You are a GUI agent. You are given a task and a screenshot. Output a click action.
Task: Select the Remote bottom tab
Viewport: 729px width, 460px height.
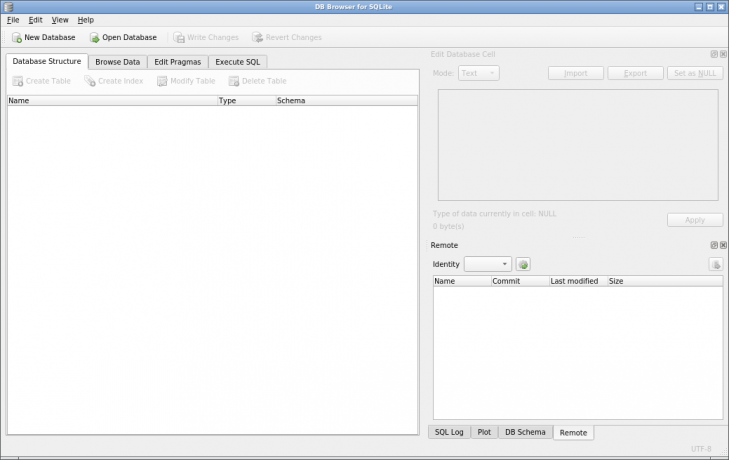[573, 433]
